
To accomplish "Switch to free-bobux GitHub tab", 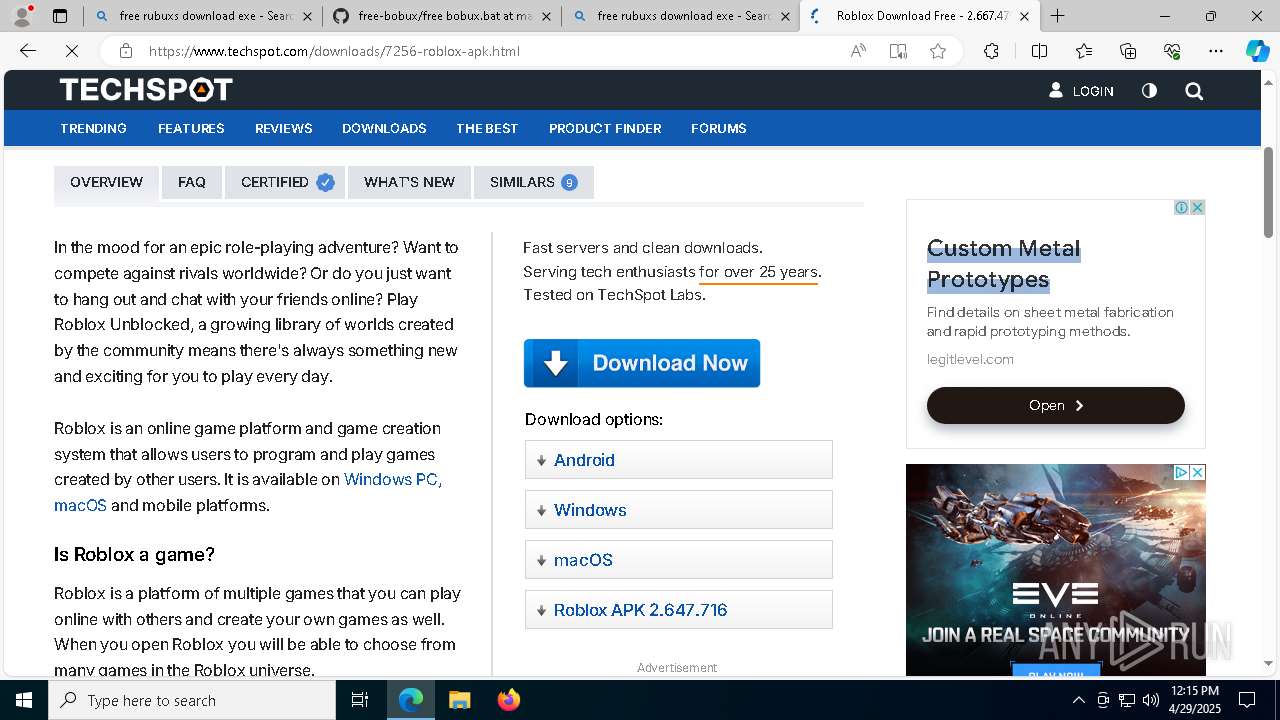I will (x=440, y=16).
